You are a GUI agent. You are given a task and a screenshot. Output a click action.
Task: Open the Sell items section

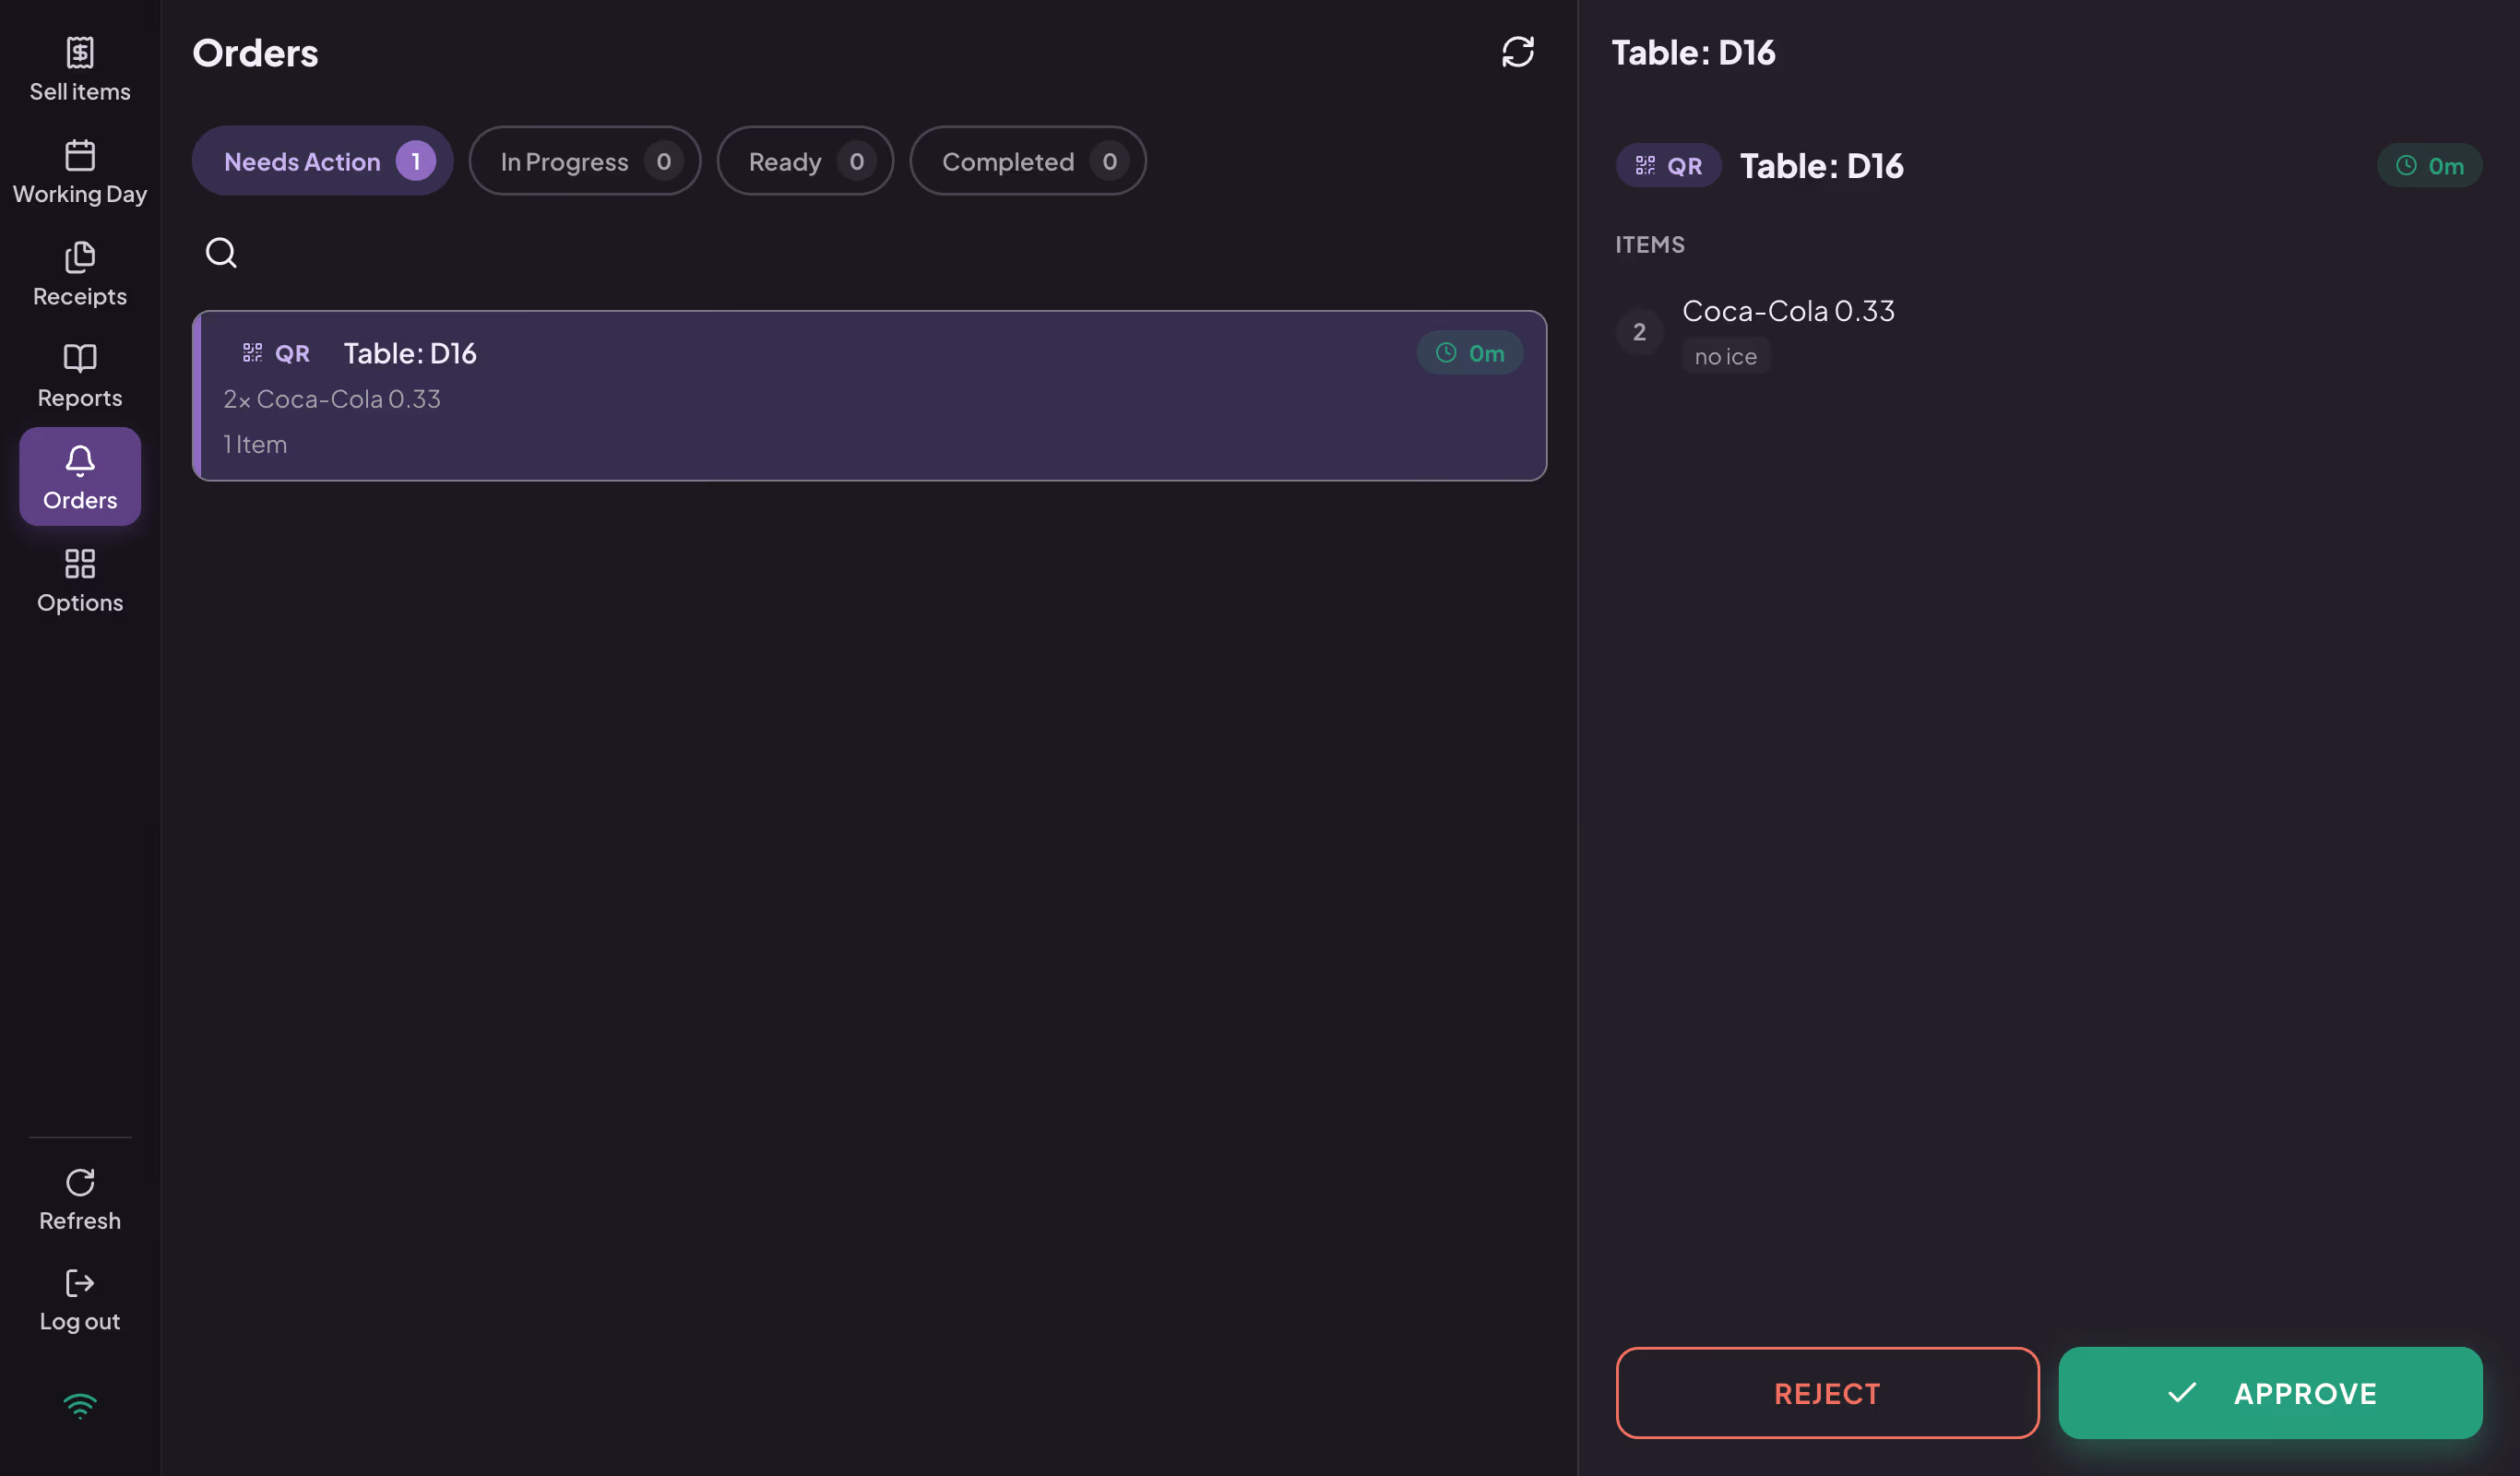(80, 69)
